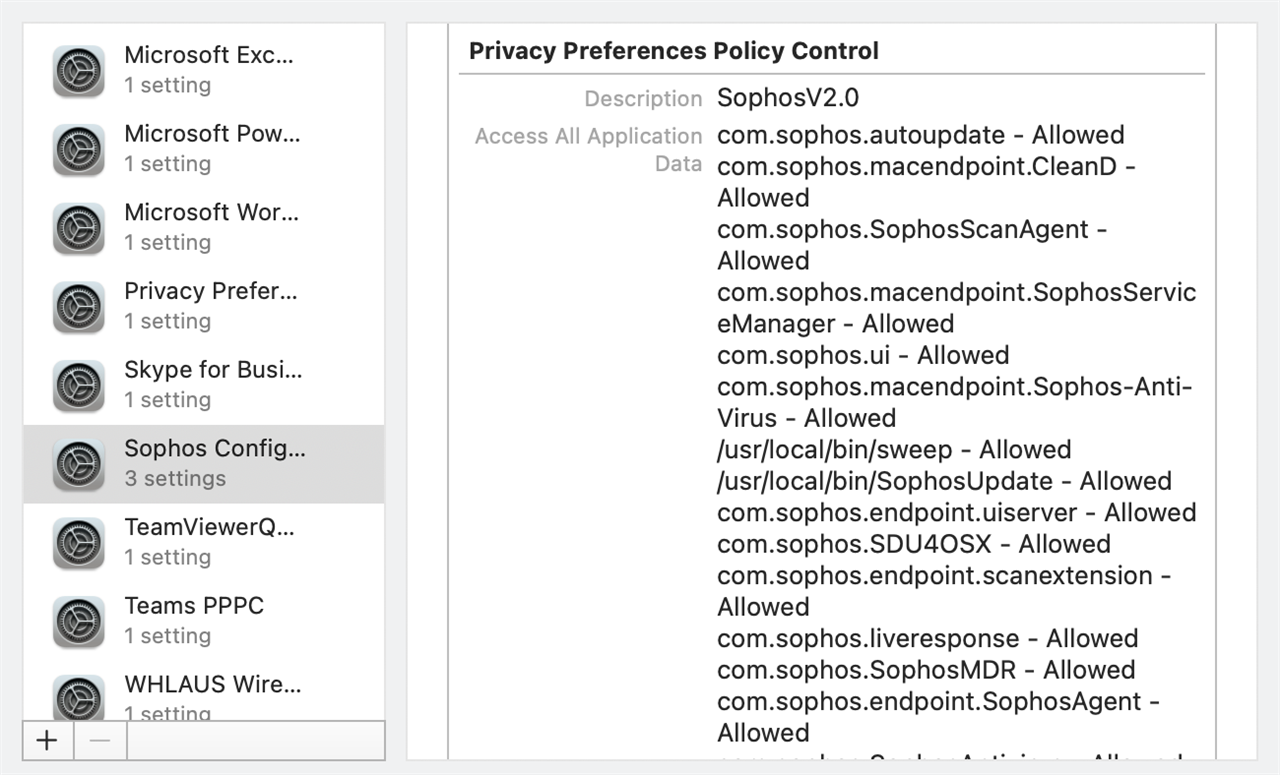1280x775 pixels.
Task: Select the Microsoft Excel profile entry
Action: pyautogui.click(x=204, y=70)
